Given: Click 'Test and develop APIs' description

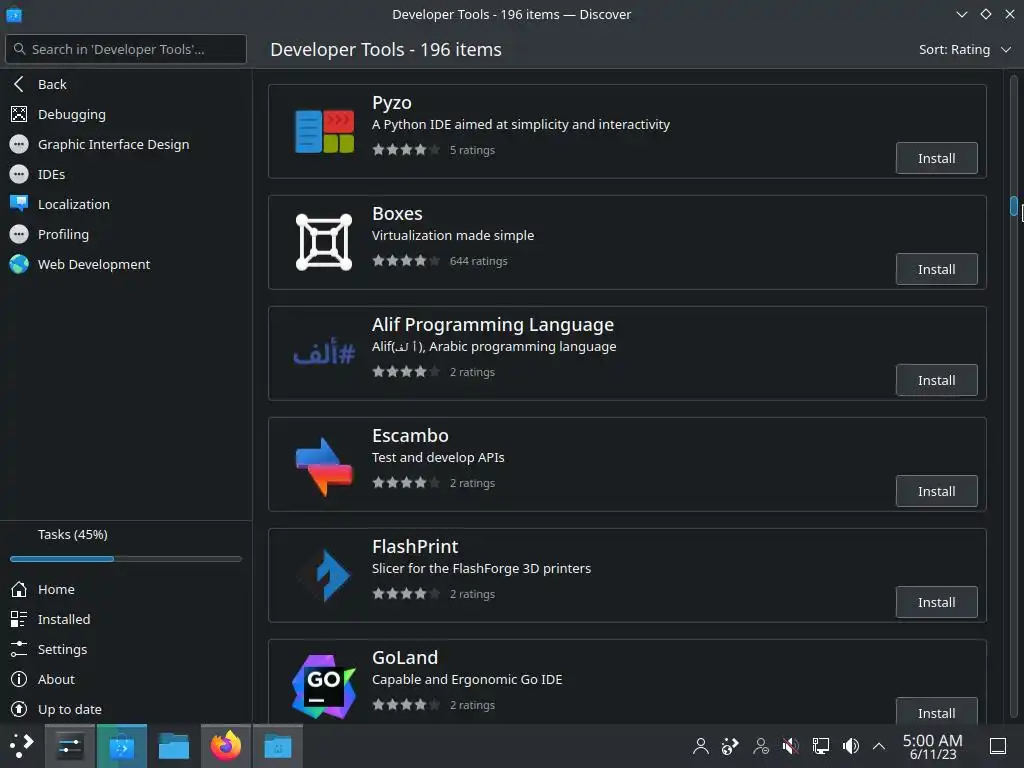Looking at the screenshot, I should 438,457.
